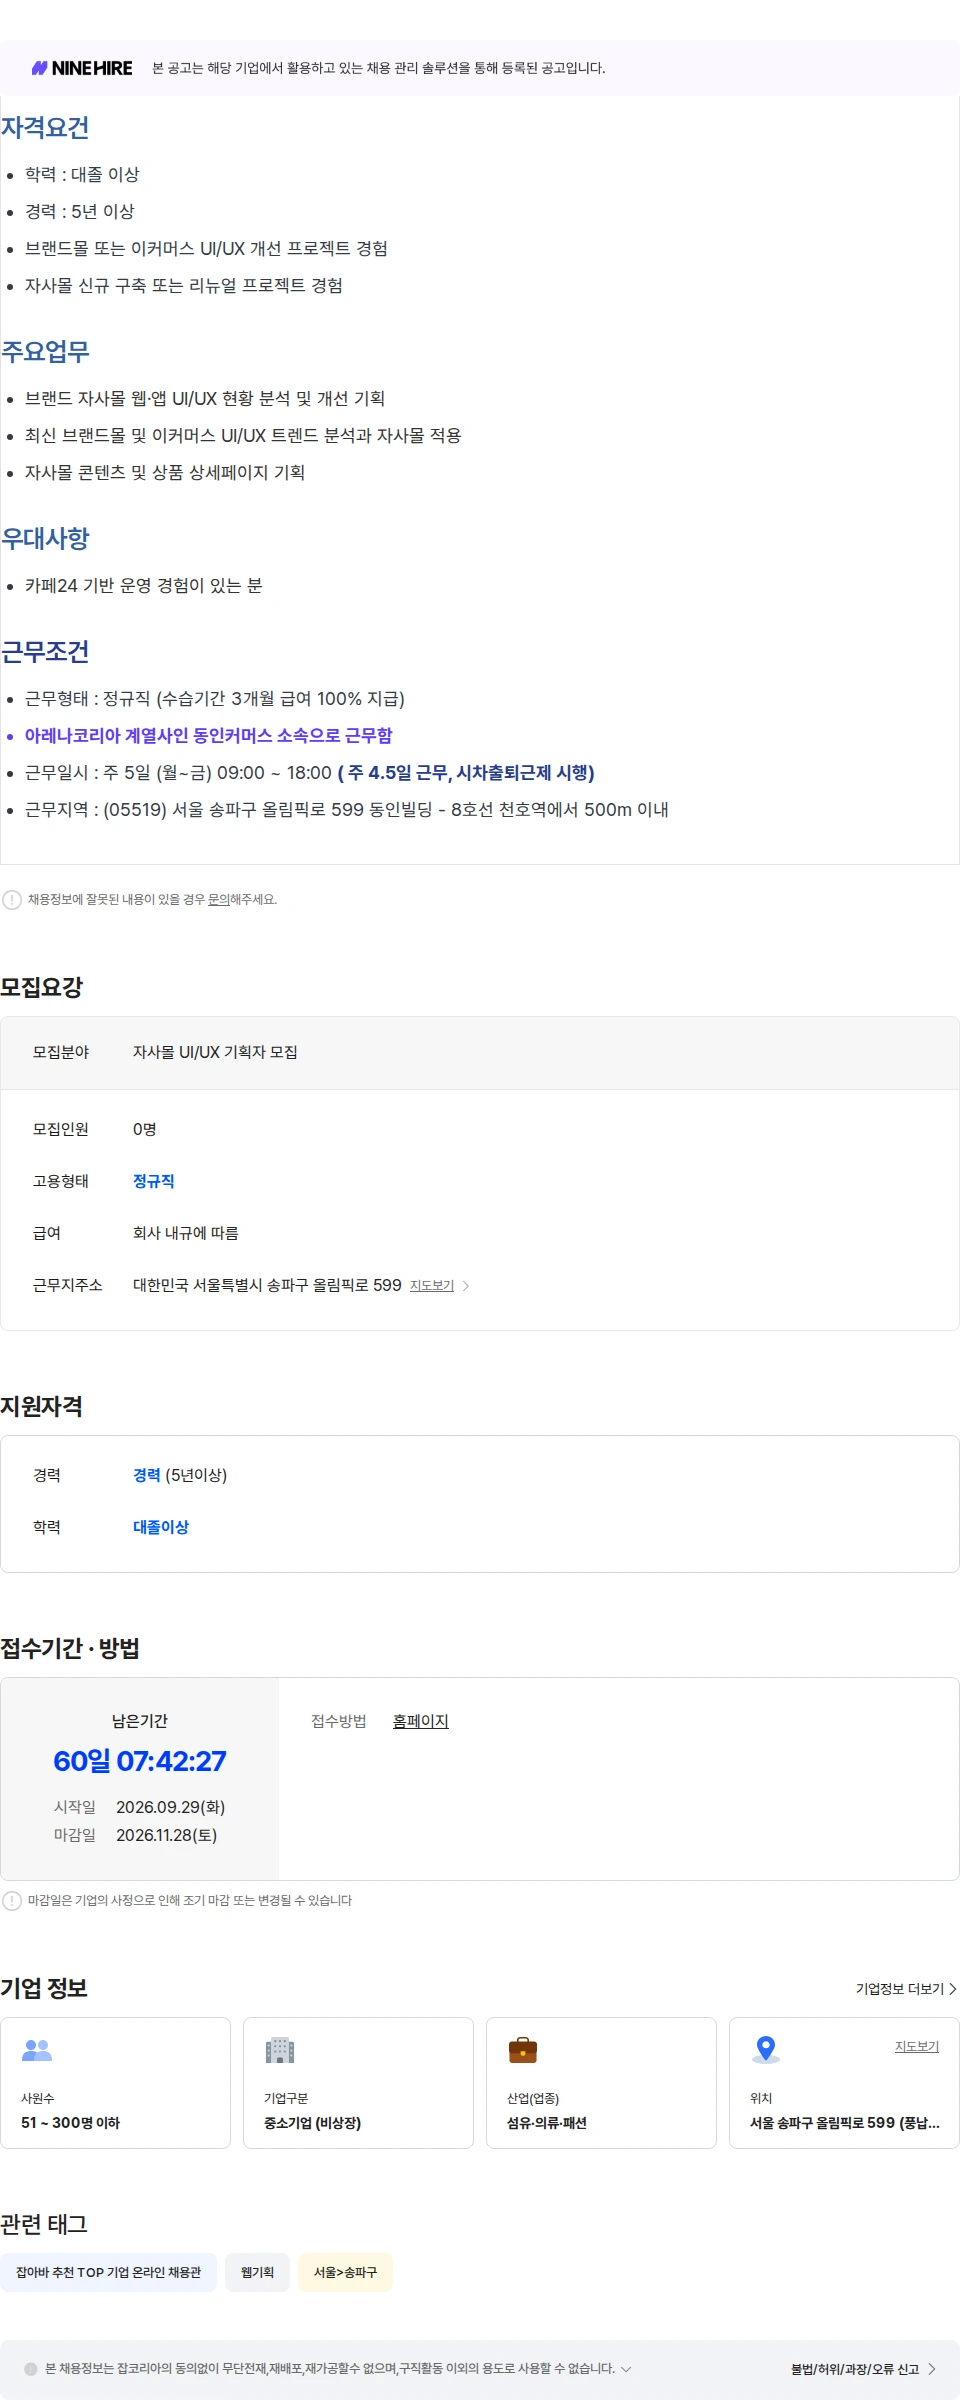Viewport: 960px width, 2400px height.
Task: Click the 섬유·의류·패션 industry value
Action: 547,2123
